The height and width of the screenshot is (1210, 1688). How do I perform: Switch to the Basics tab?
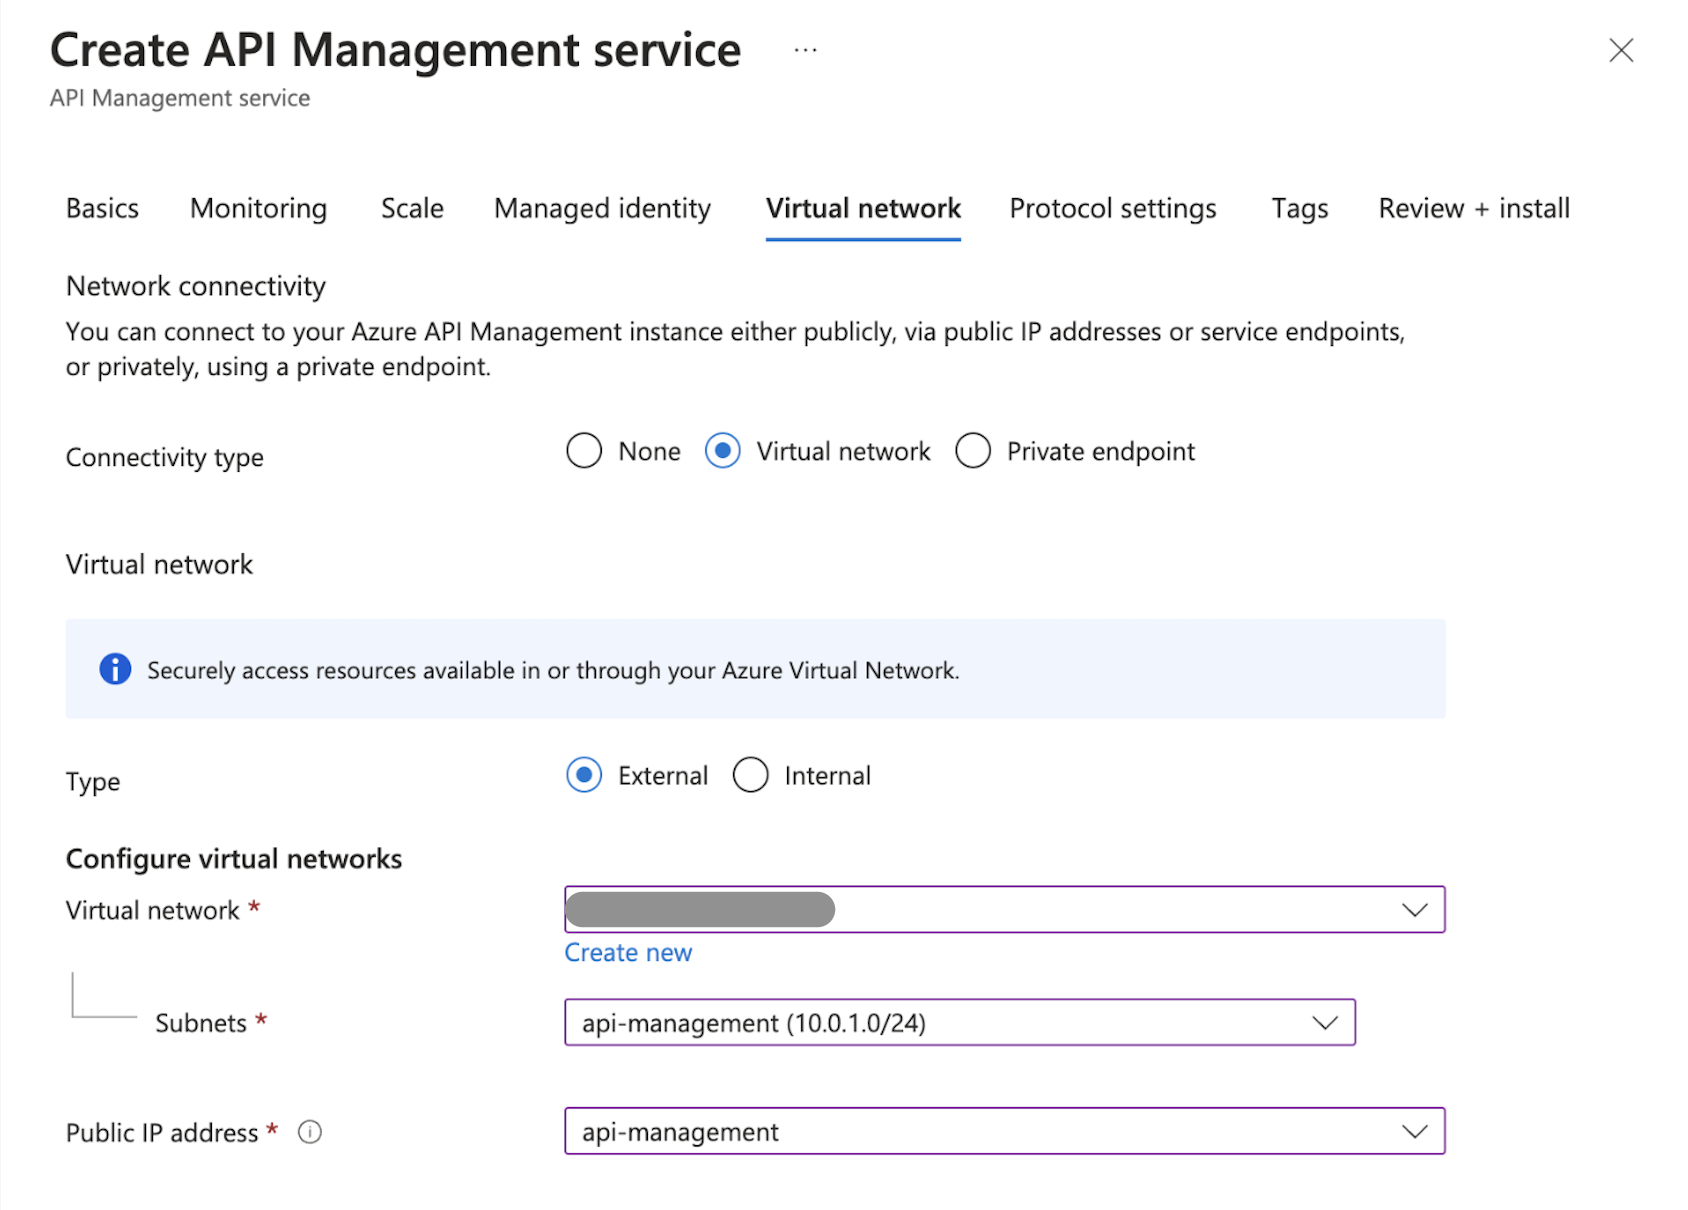[x=102, y=208]
